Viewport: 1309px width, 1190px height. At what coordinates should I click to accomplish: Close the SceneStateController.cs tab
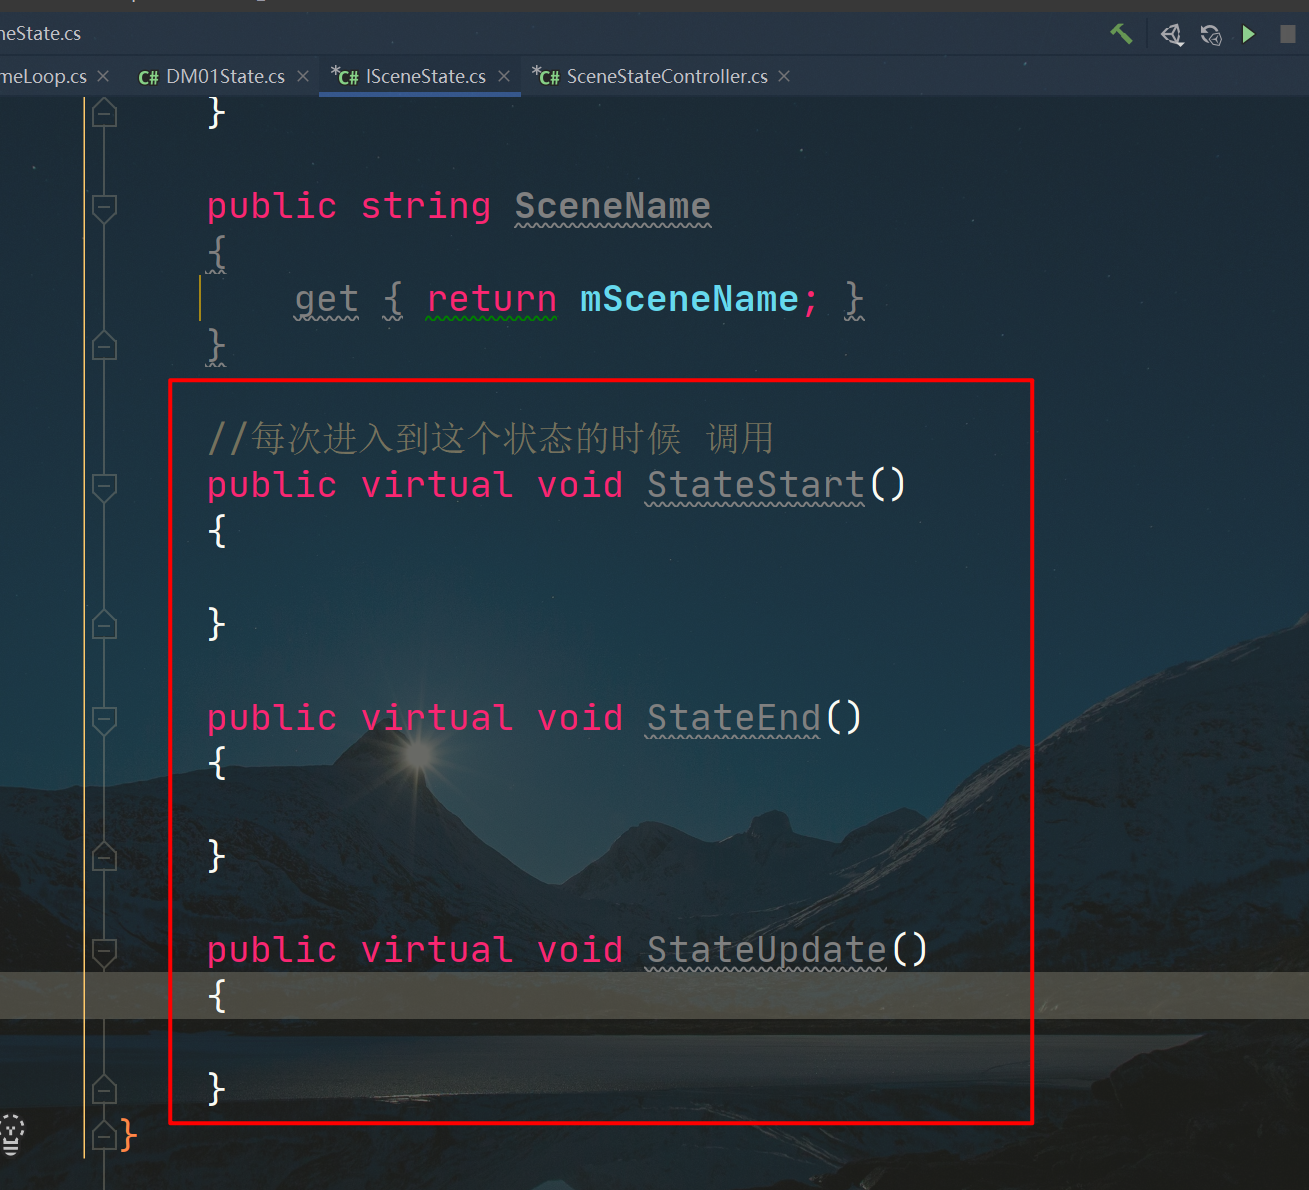(784, 76)
